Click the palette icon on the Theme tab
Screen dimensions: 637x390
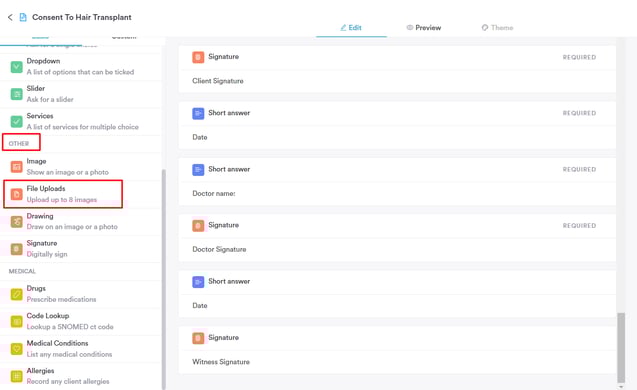coord(485,28)
